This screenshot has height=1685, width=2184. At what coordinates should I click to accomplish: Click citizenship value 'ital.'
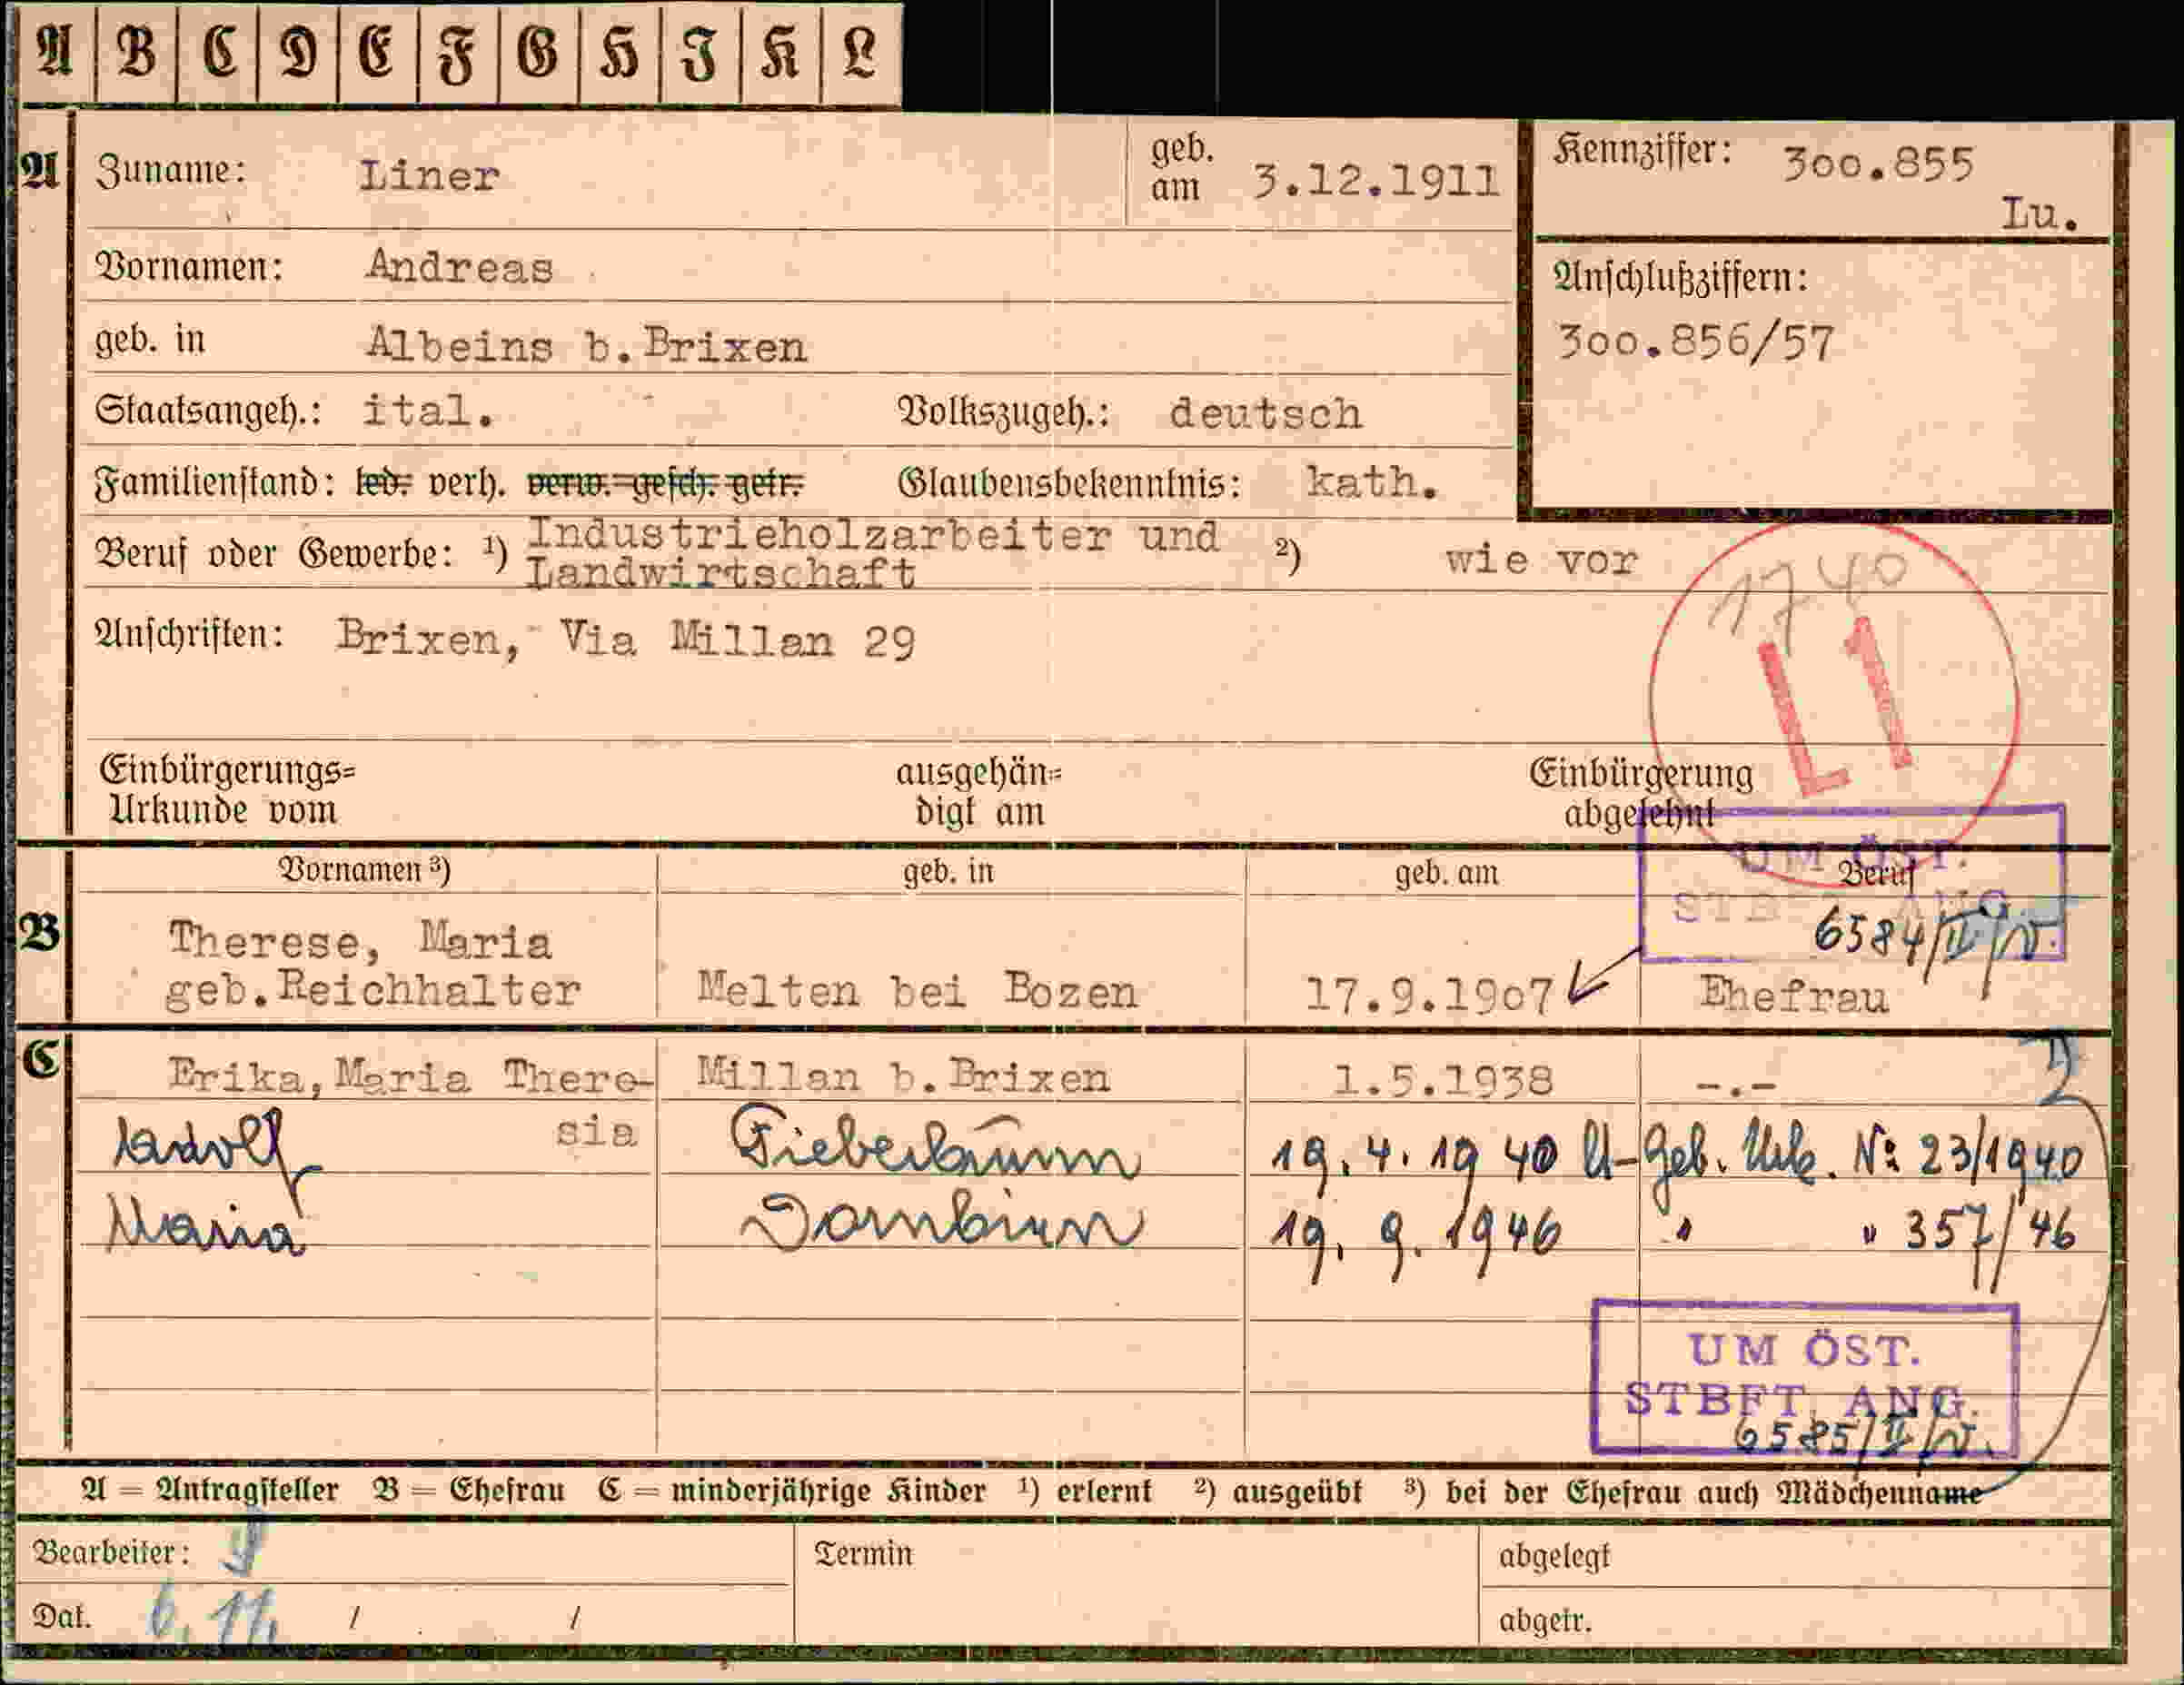(x=428, y=410)
